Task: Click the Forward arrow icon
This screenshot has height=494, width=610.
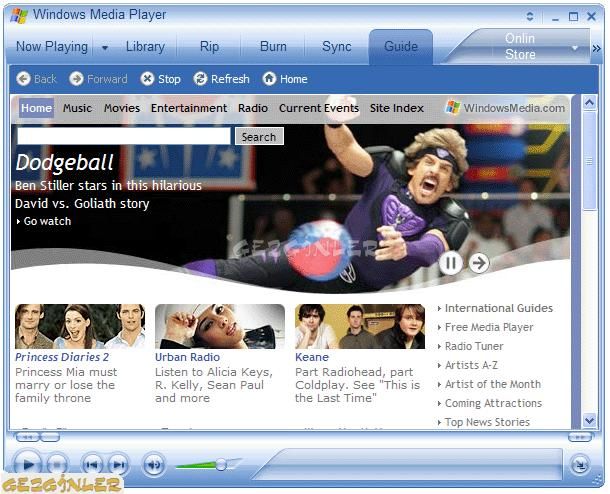Action: [76, 79]
